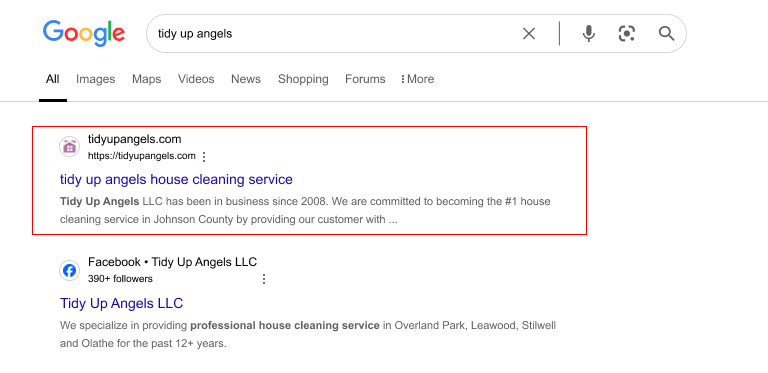Switch to the Images tab

pyautogui.click(x=96, y=79)
